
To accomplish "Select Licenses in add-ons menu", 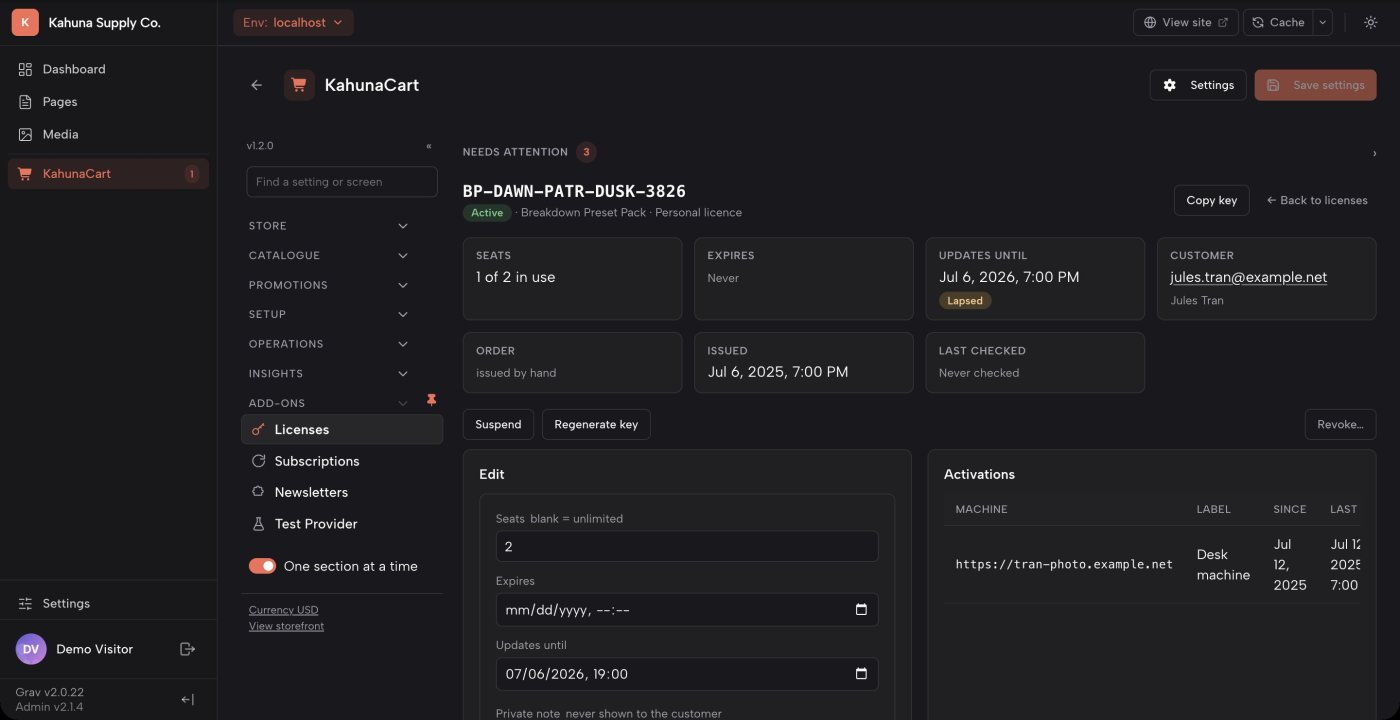I will coord(342,429).
